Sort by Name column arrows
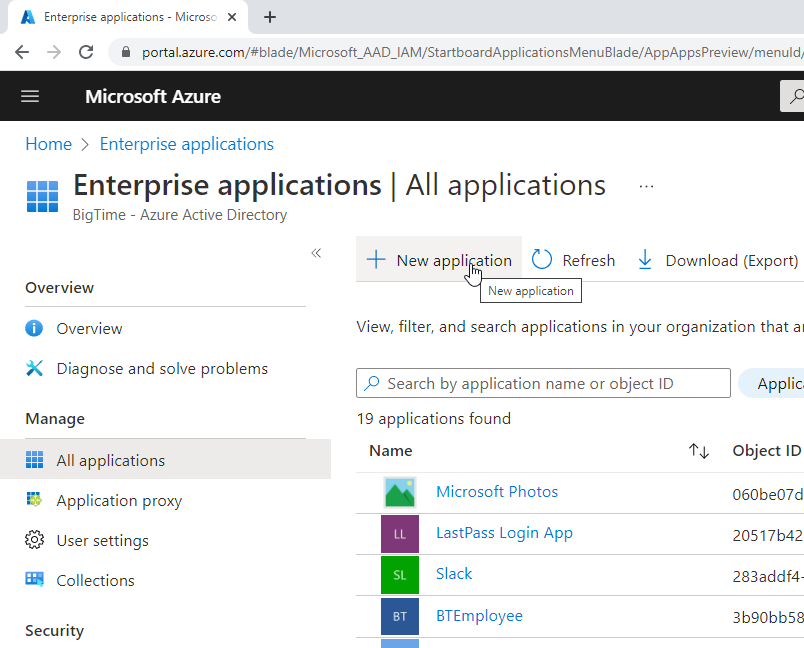The height and width of the screenshot is (648, 804). [x=698, y=451]
